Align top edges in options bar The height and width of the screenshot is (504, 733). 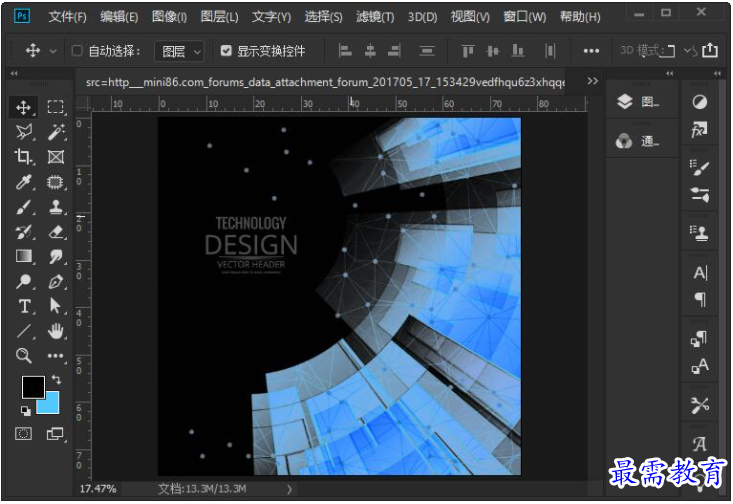coord(468,50)
